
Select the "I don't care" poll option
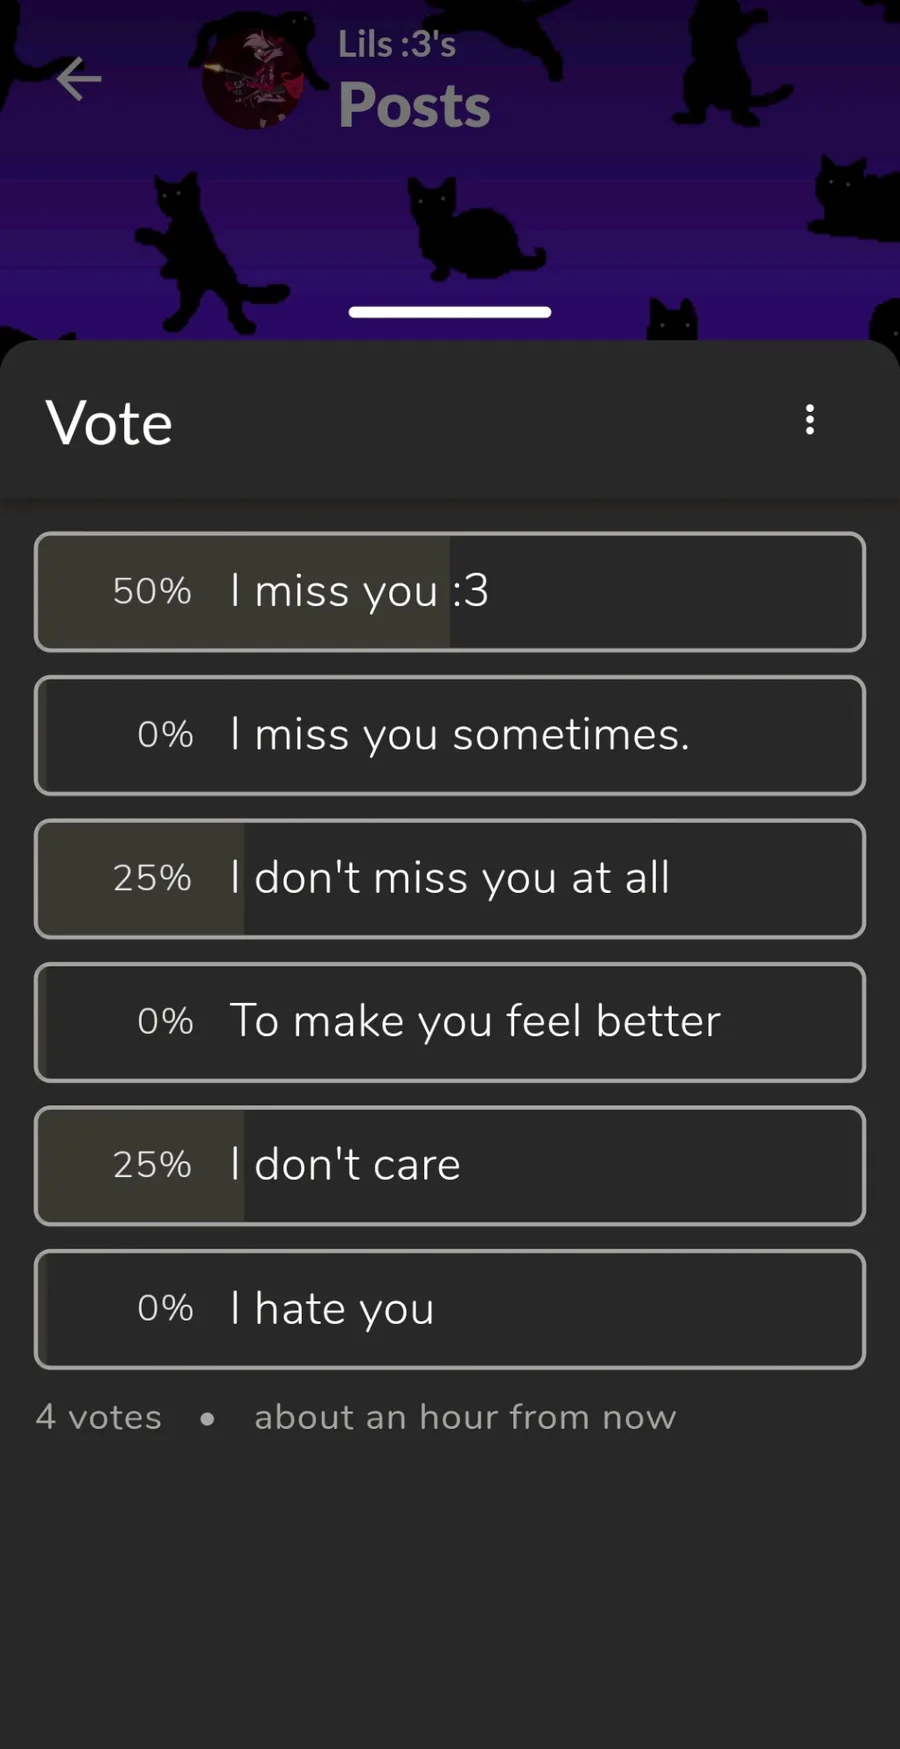click(450, 1166)
